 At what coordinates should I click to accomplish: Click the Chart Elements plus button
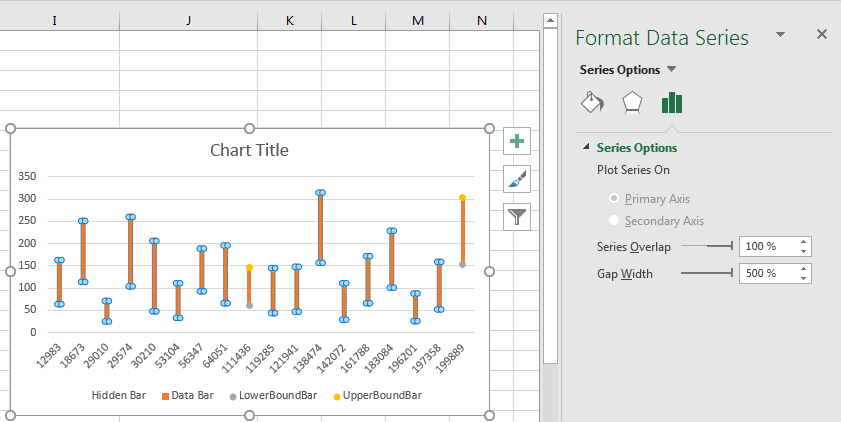pyautogui.click(x=517, y=141)
